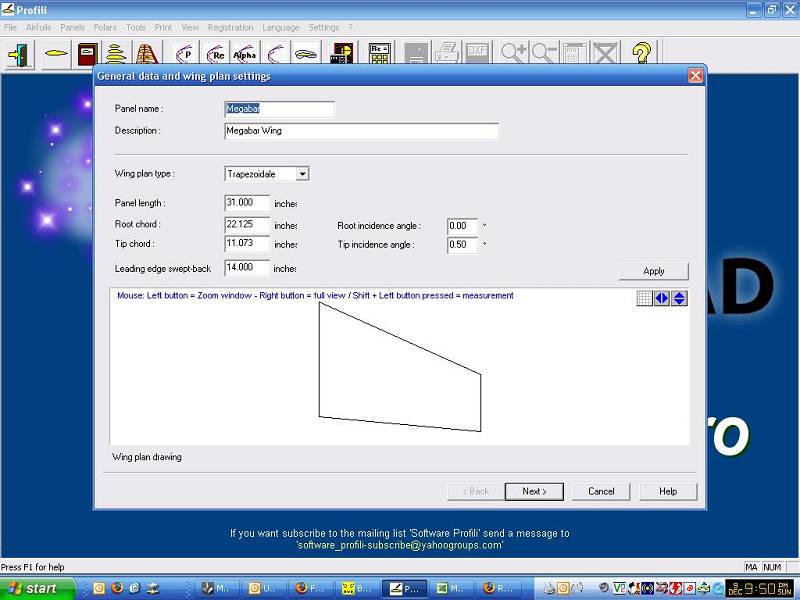Click the Root chord input field
This screenshot has width=800, height=600.
point(247,224)
